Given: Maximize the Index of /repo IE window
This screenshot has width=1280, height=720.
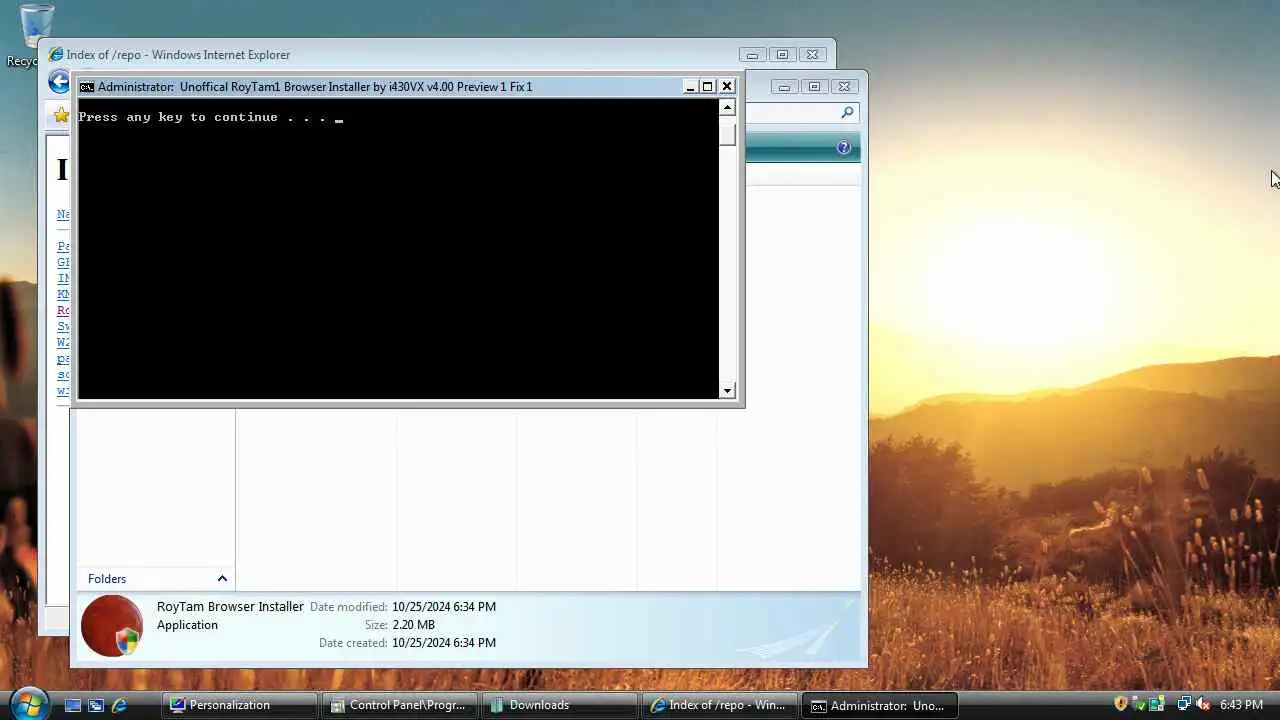Looking at the screenshot, I should pyautogui.click(x=782, y=55).
